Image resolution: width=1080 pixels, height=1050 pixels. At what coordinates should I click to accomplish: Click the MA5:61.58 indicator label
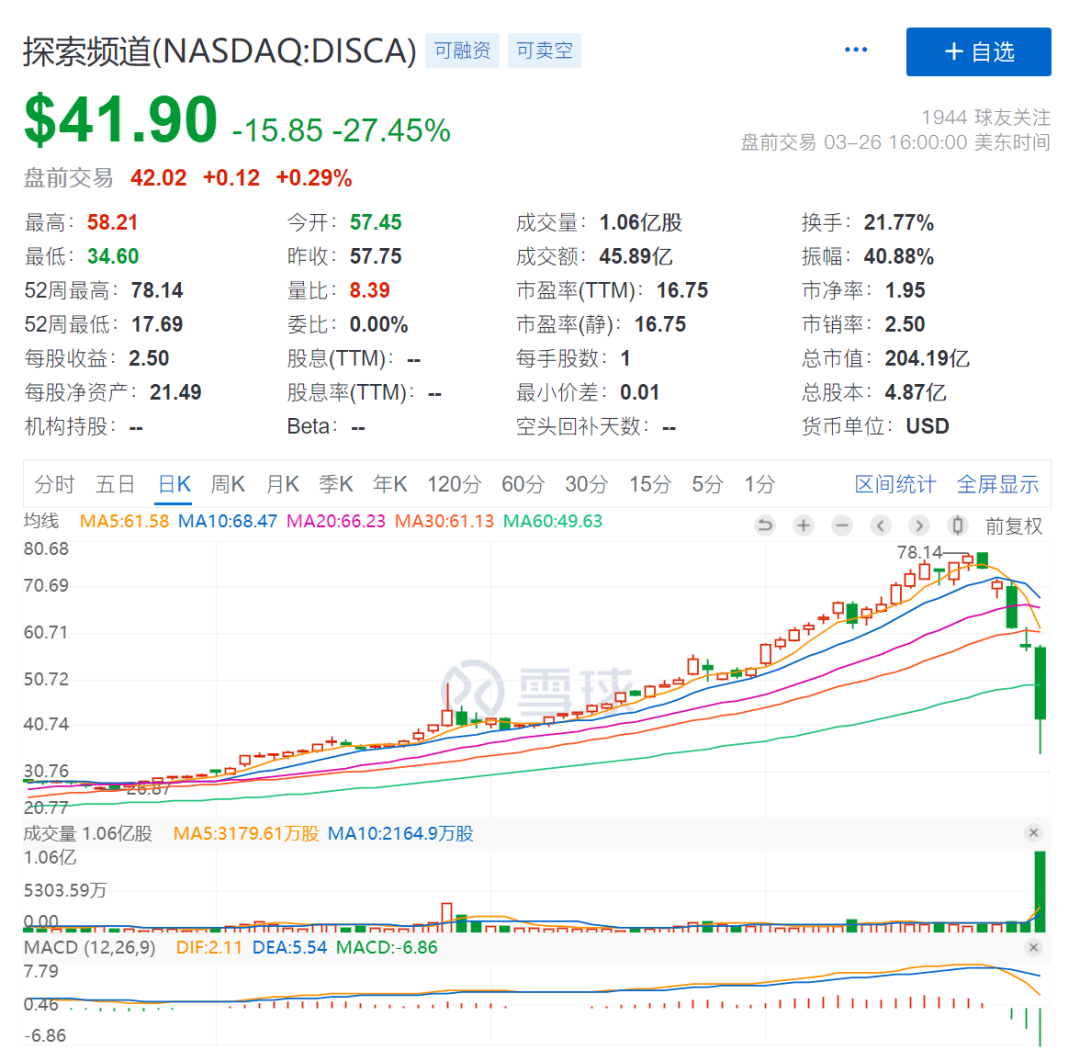coord(125,521)
